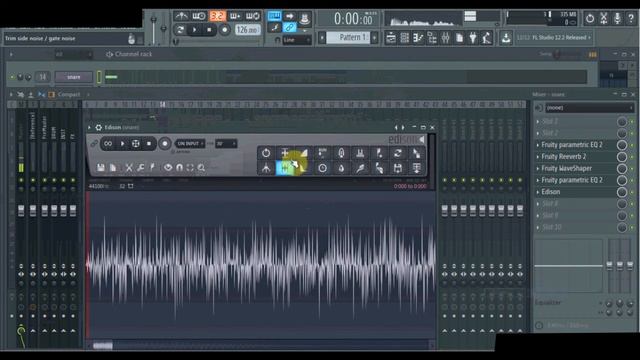This screenshot has height=360, width=640.
Task: Open the ON INPUT recording mode dropdown
Action: [190, 144]
